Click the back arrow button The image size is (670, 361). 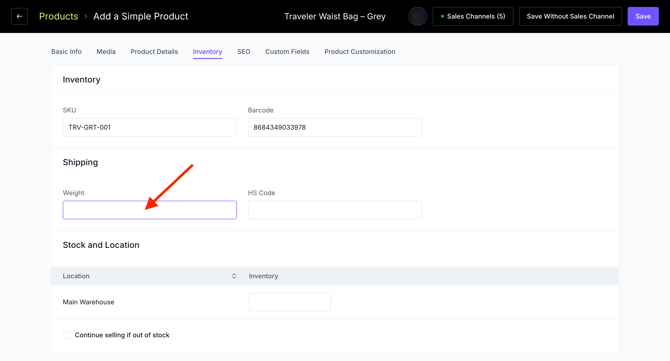pos(19,16)
